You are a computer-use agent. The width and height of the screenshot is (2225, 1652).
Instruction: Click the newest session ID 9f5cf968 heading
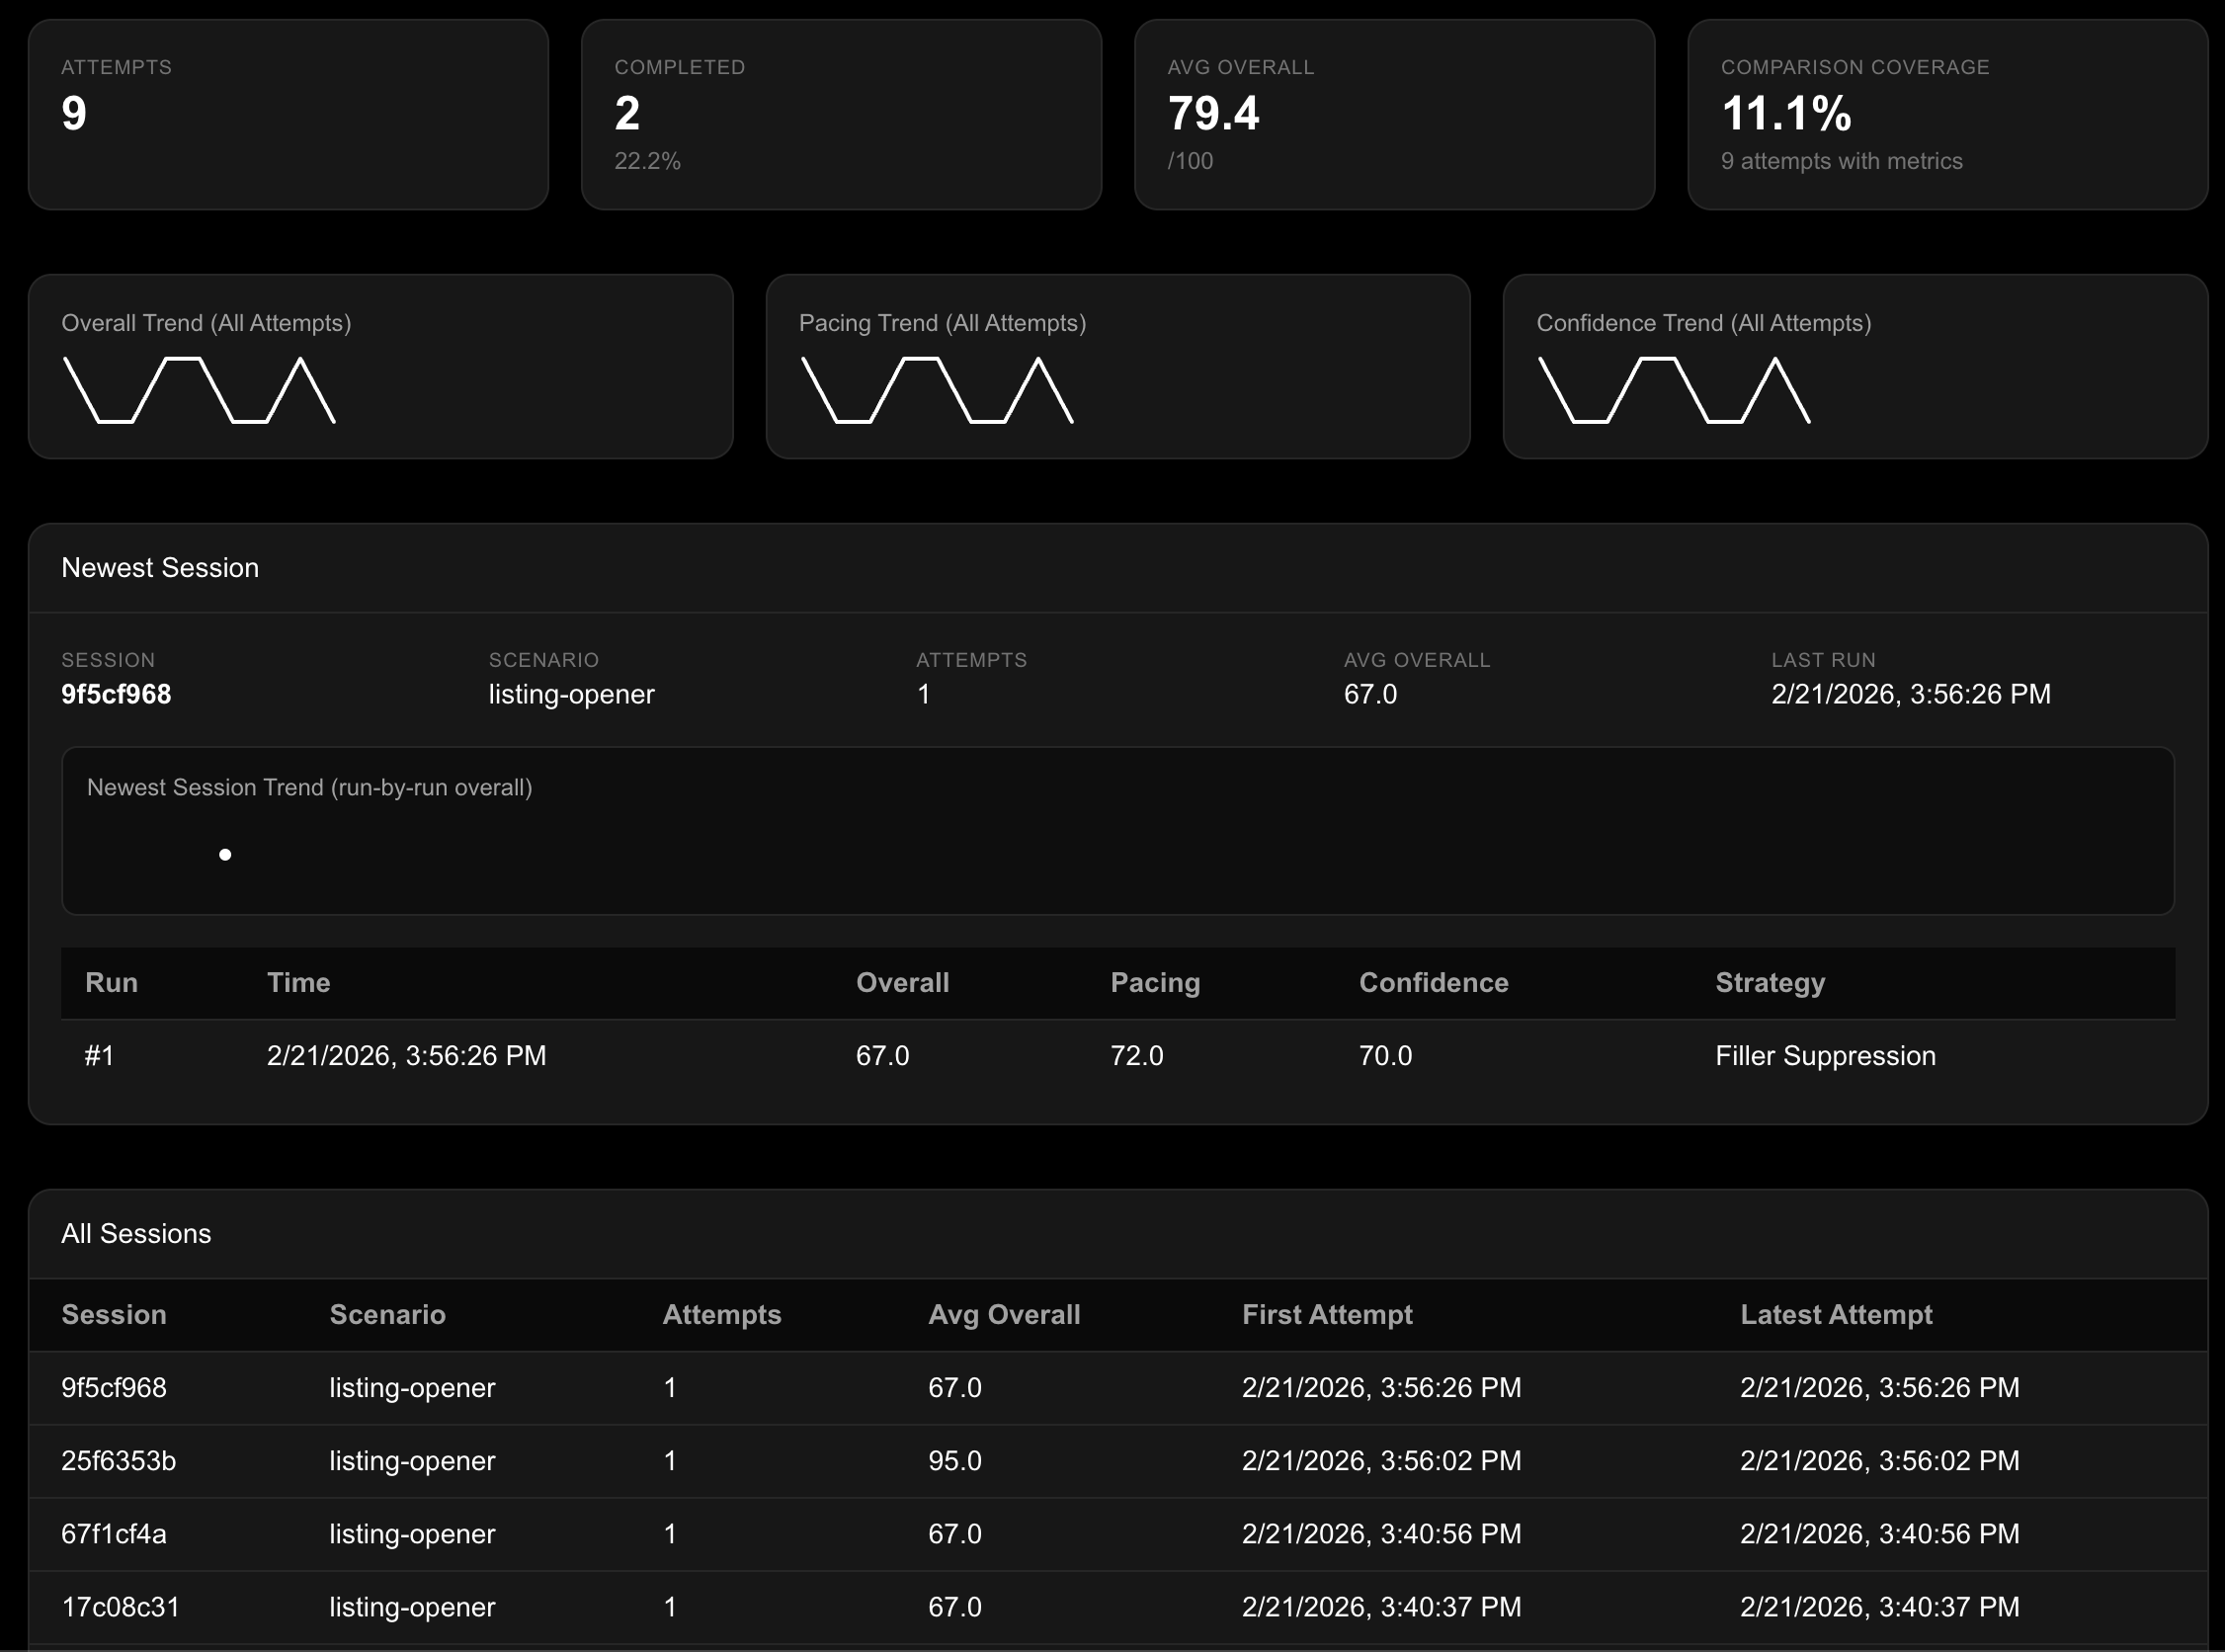tap(116, 694)
